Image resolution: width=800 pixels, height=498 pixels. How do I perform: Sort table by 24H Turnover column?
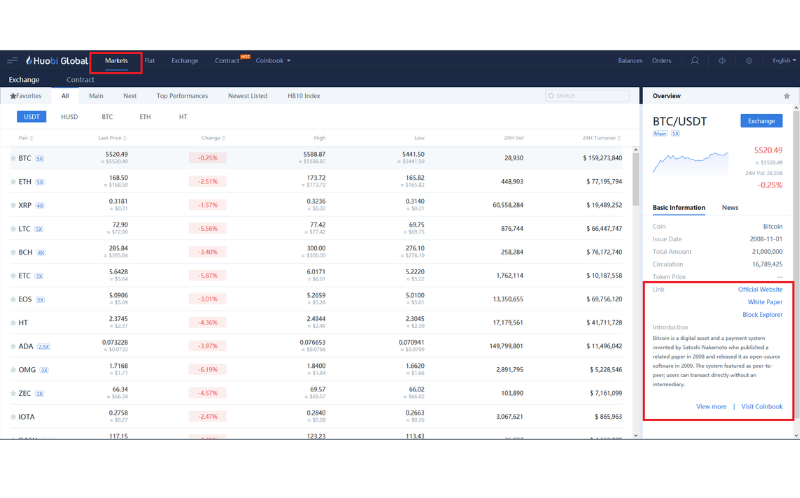[x=602, y=138]
